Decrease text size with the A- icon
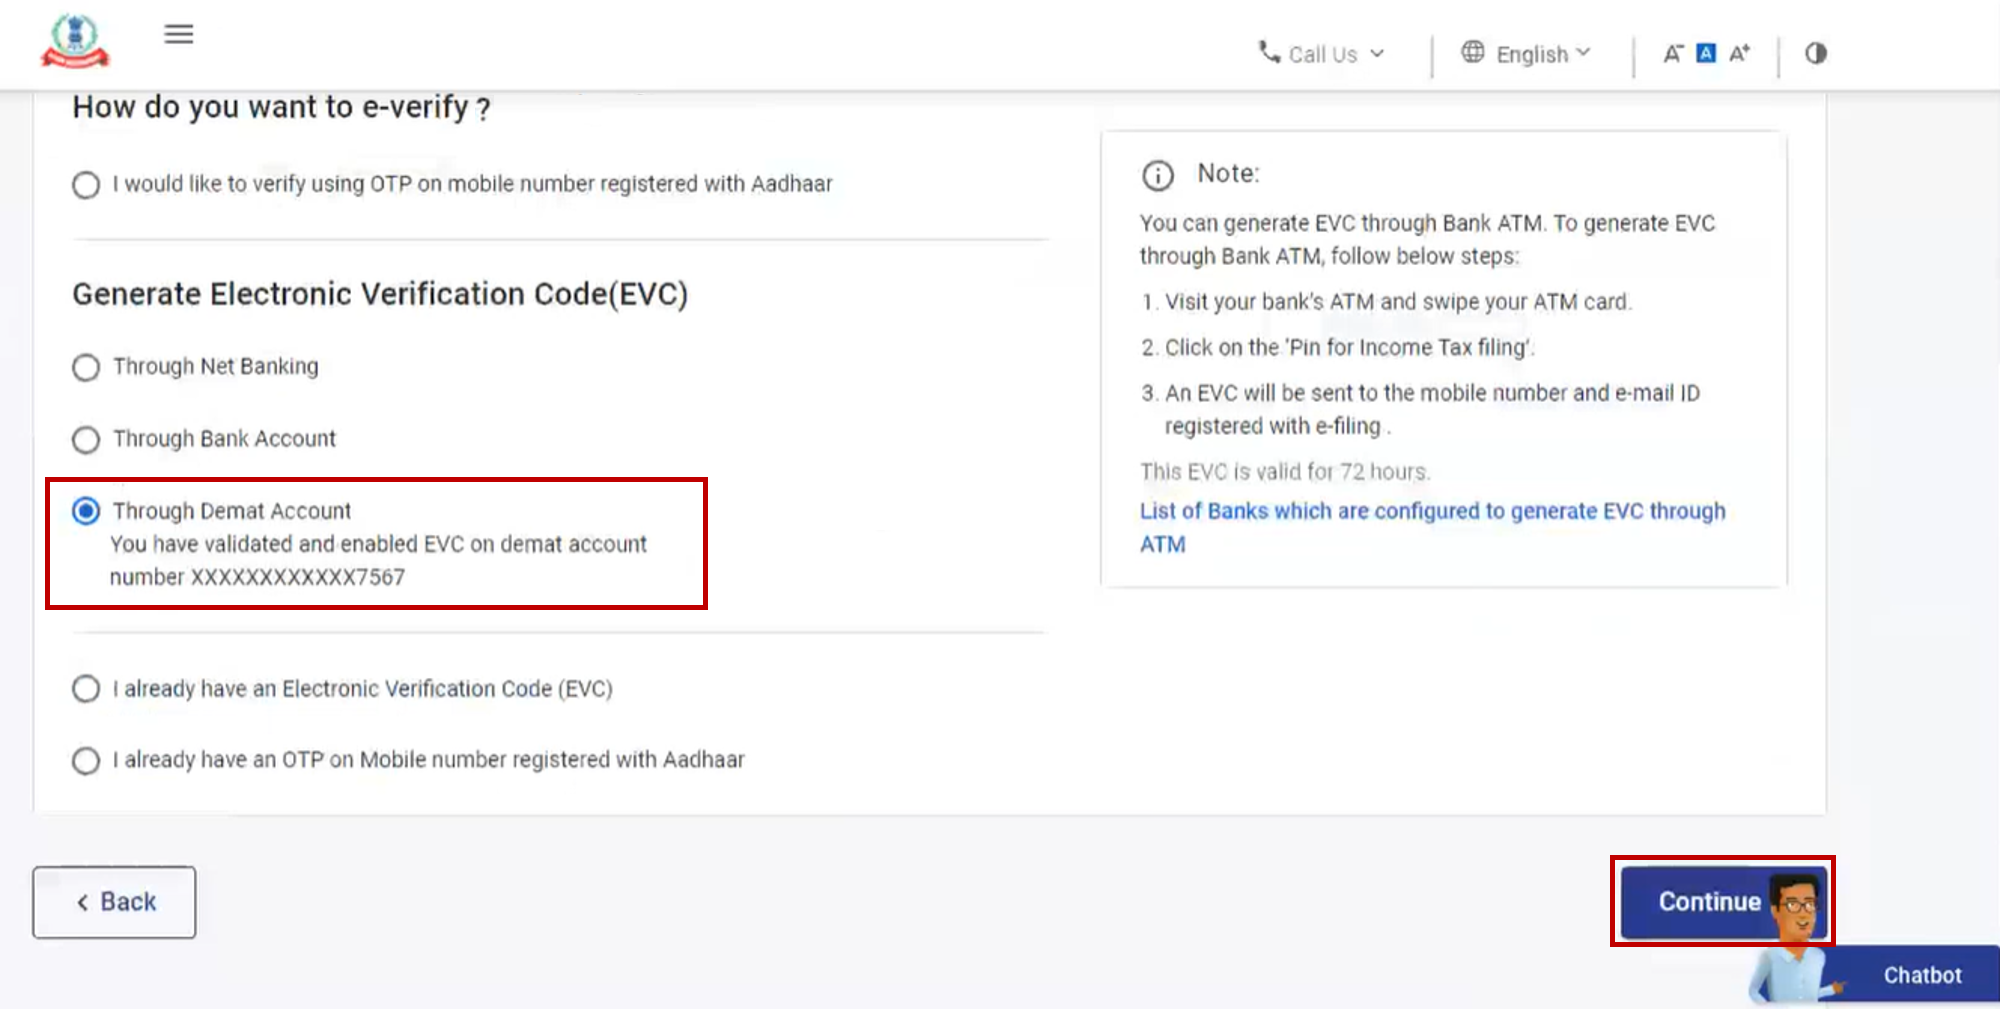The height and width of the screenshot is (1009, 2000). coord(1671,53)
